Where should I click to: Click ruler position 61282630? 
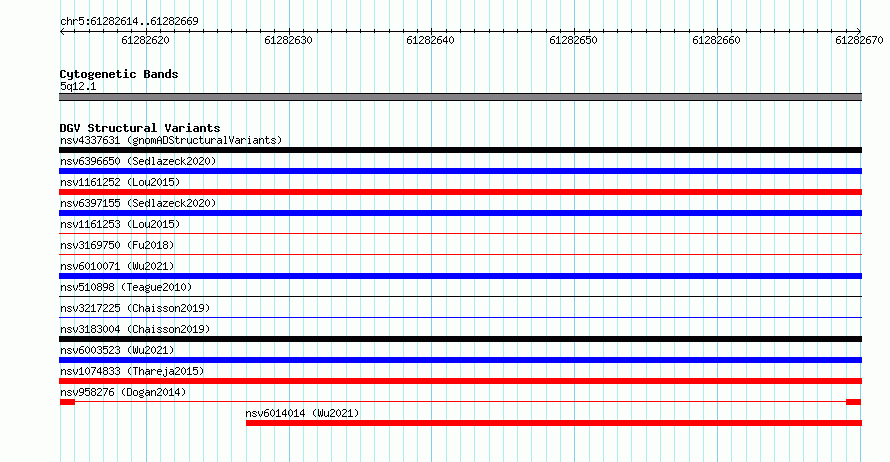[x=288, y=40]
